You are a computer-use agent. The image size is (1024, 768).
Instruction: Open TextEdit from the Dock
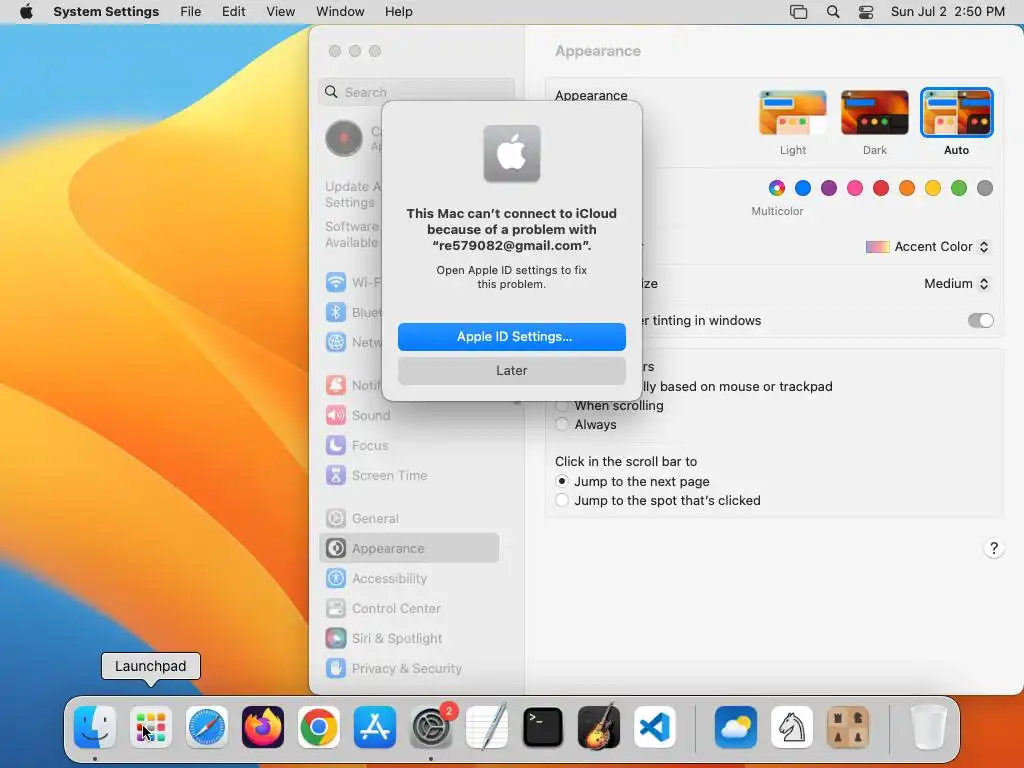tap(487, 727)
